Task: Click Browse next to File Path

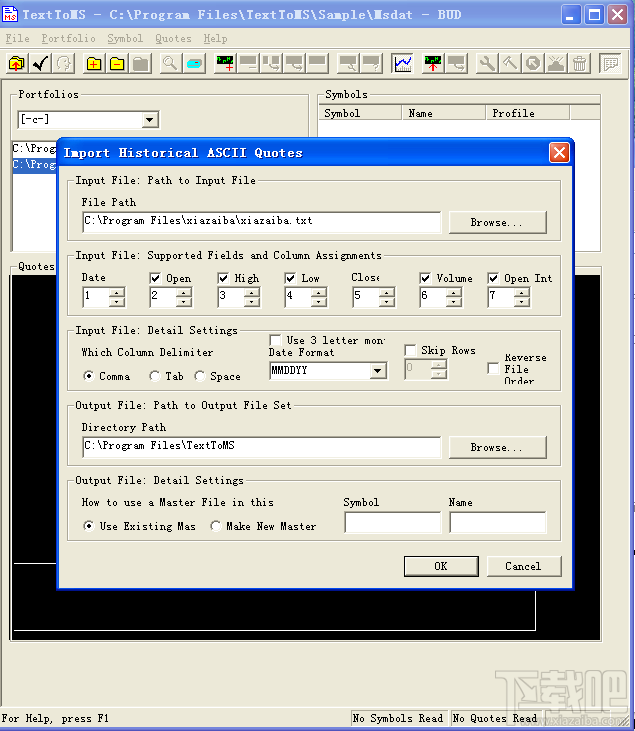Action: [x=497, y=222]
